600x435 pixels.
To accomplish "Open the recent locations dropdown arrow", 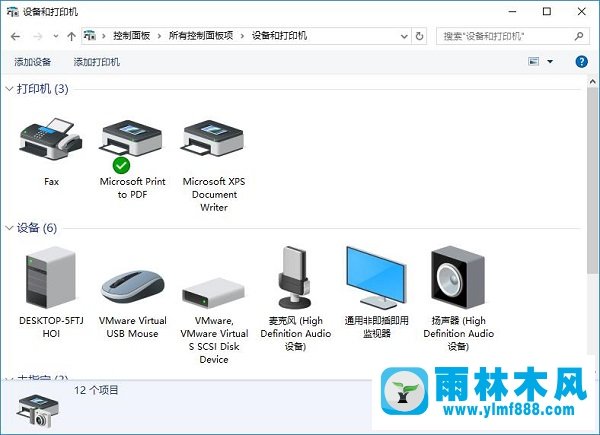I will 56,37.
